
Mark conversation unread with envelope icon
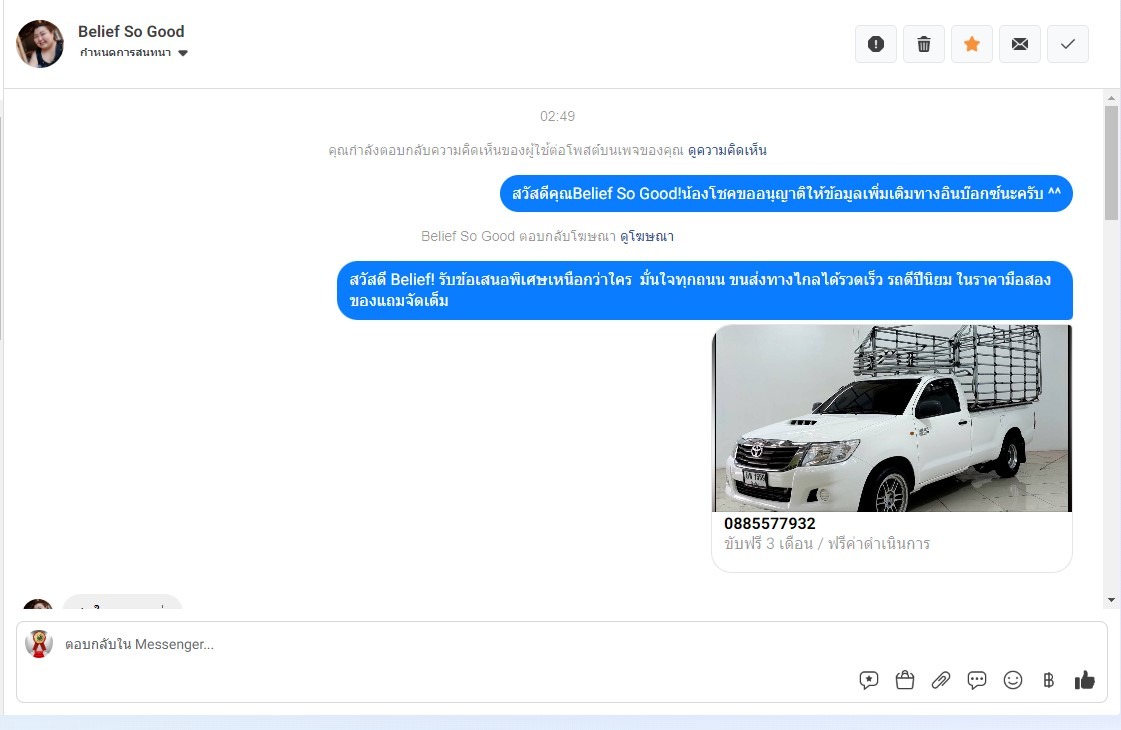1020,44
